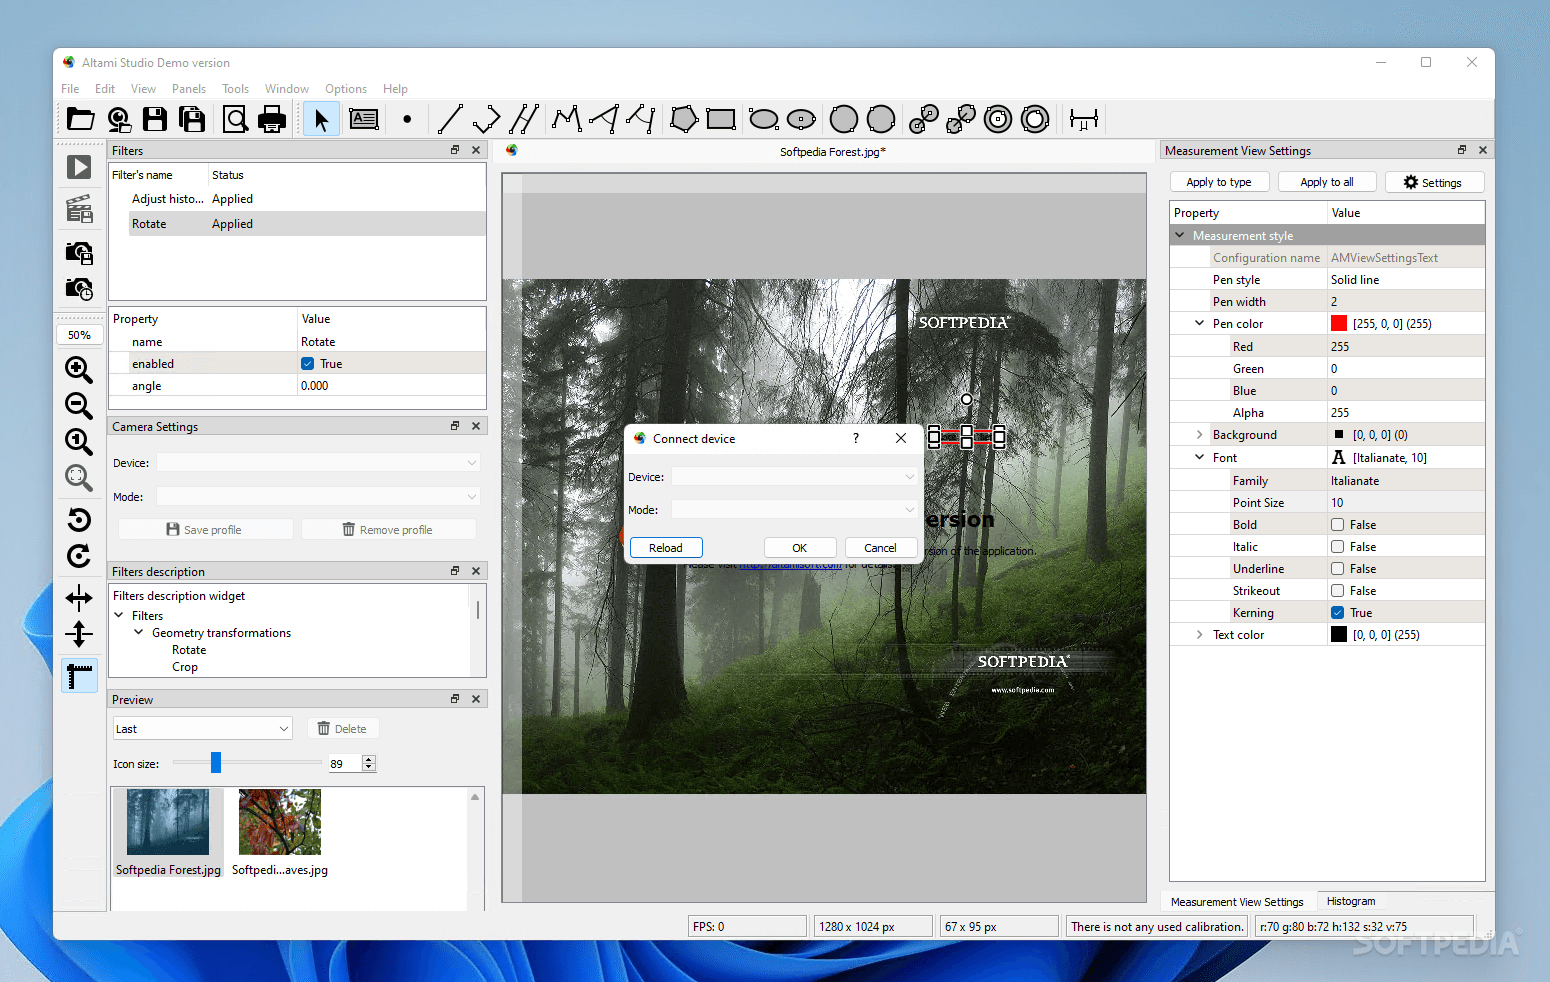The width and height of the screenshot is (1550, 982).
Task: Click the red Pen color swatch
Action: point(1339,324)
